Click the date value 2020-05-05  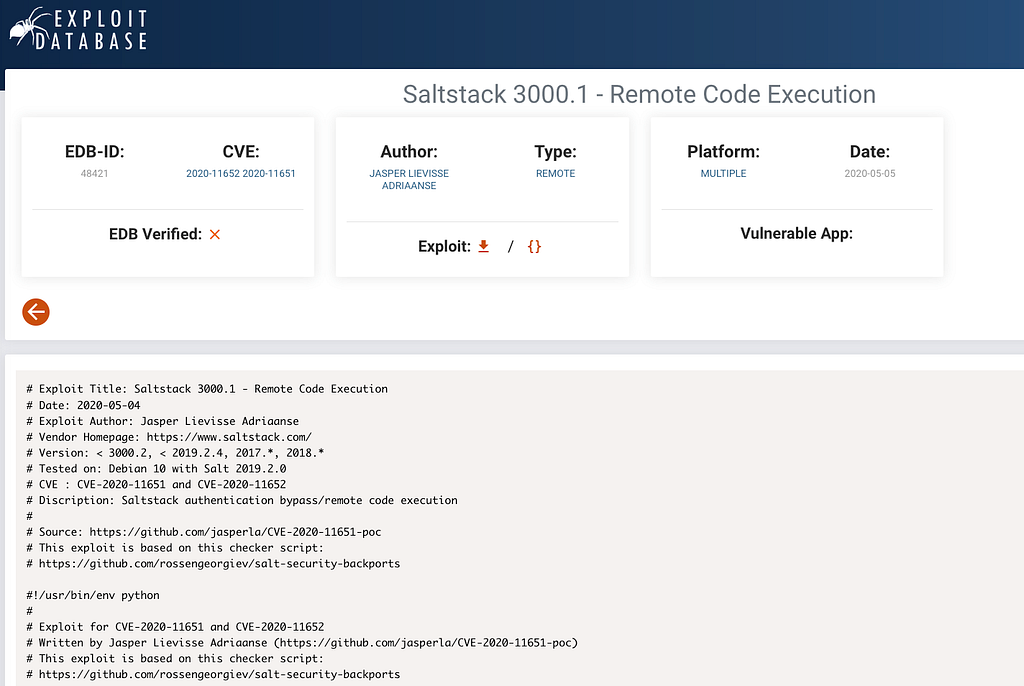click(870, 173)
